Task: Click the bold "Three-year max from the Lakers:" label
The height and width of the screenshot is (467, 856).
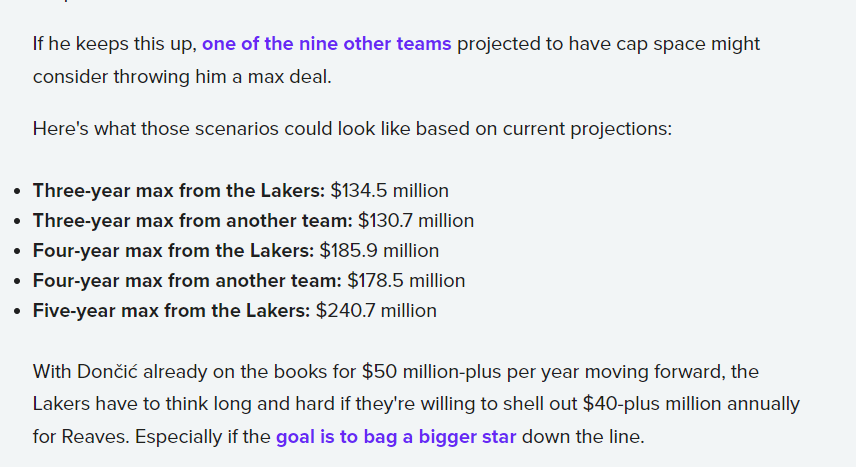Action: [179, 190]
